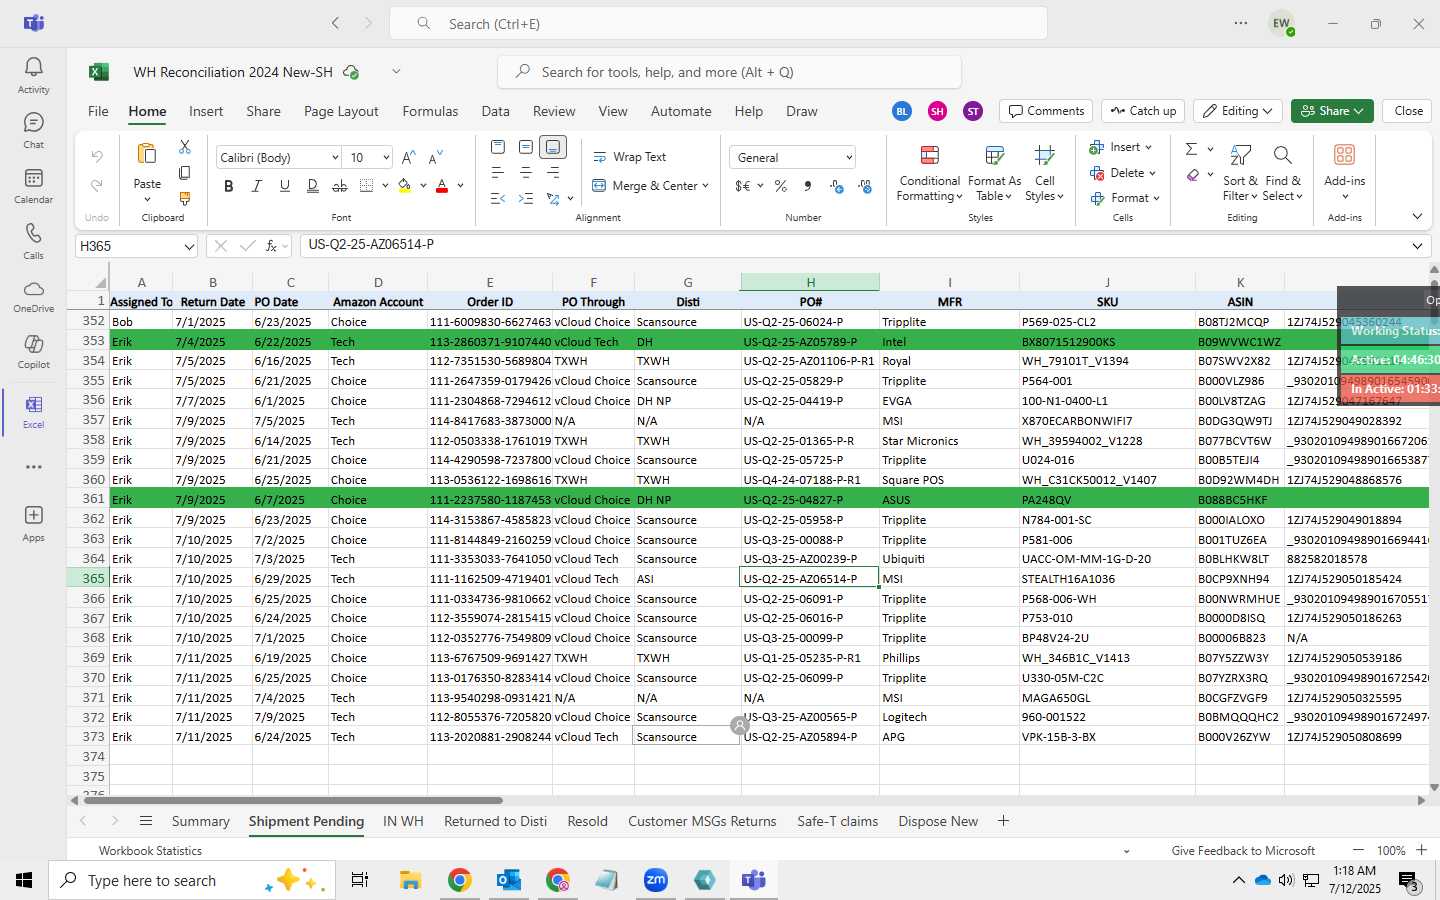Open the Editing mode dropdown
Image resolution: width=1440 pixels, height=900 pixels.
1239,111
